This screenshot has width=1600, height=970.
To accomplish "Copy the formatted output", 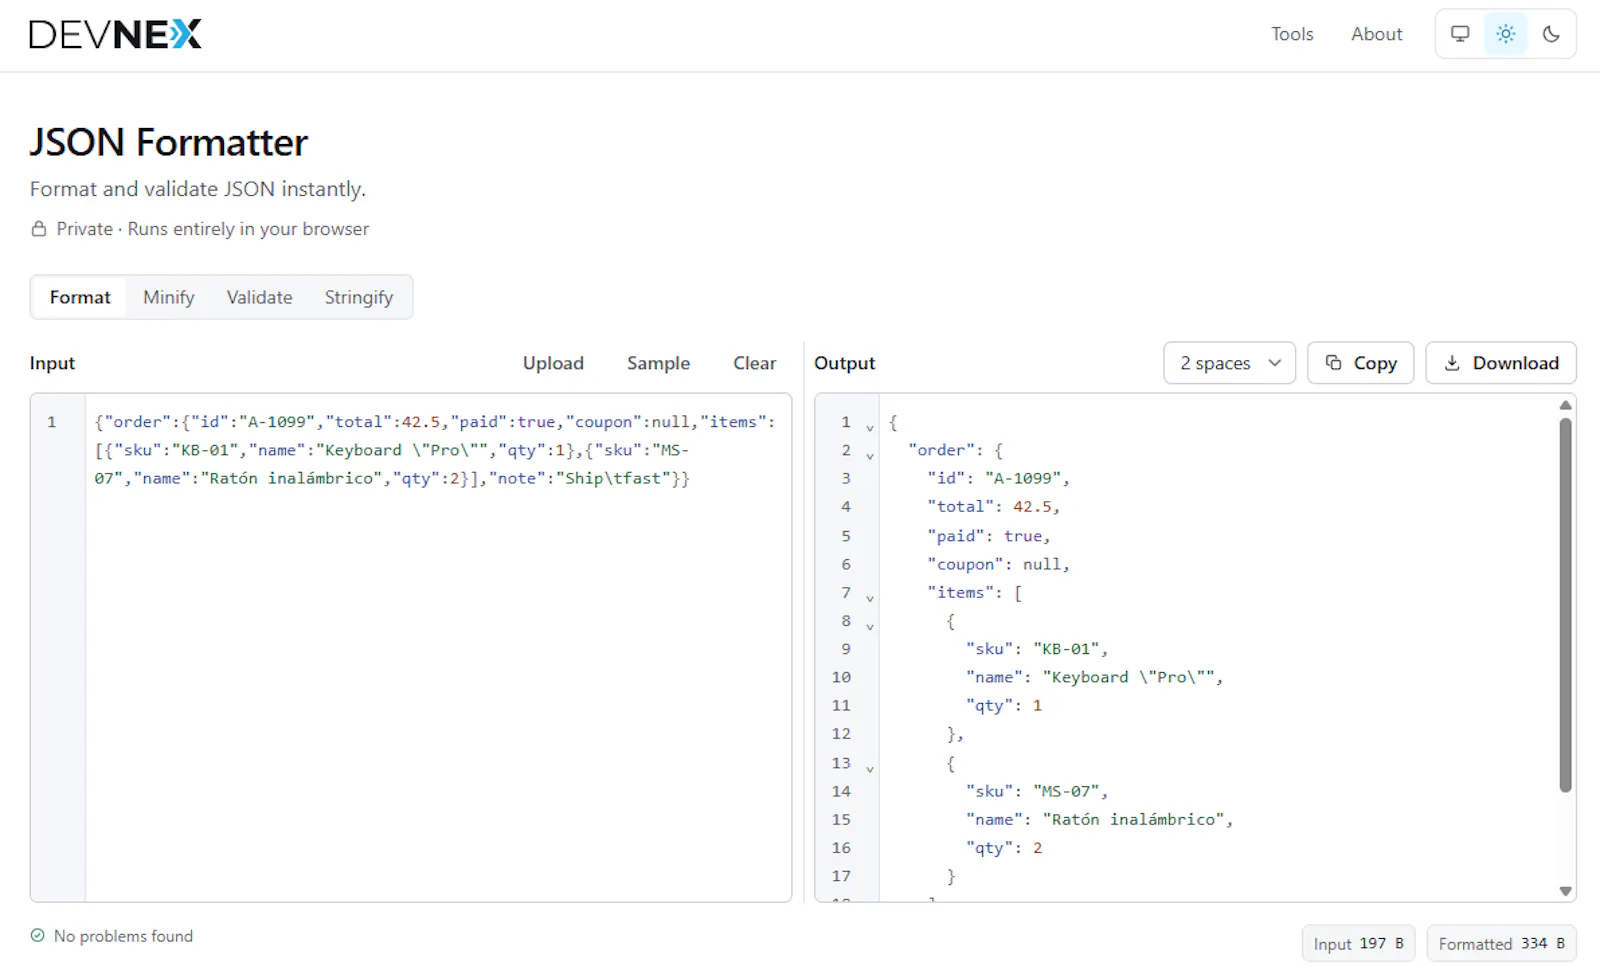I will 1360,363.
